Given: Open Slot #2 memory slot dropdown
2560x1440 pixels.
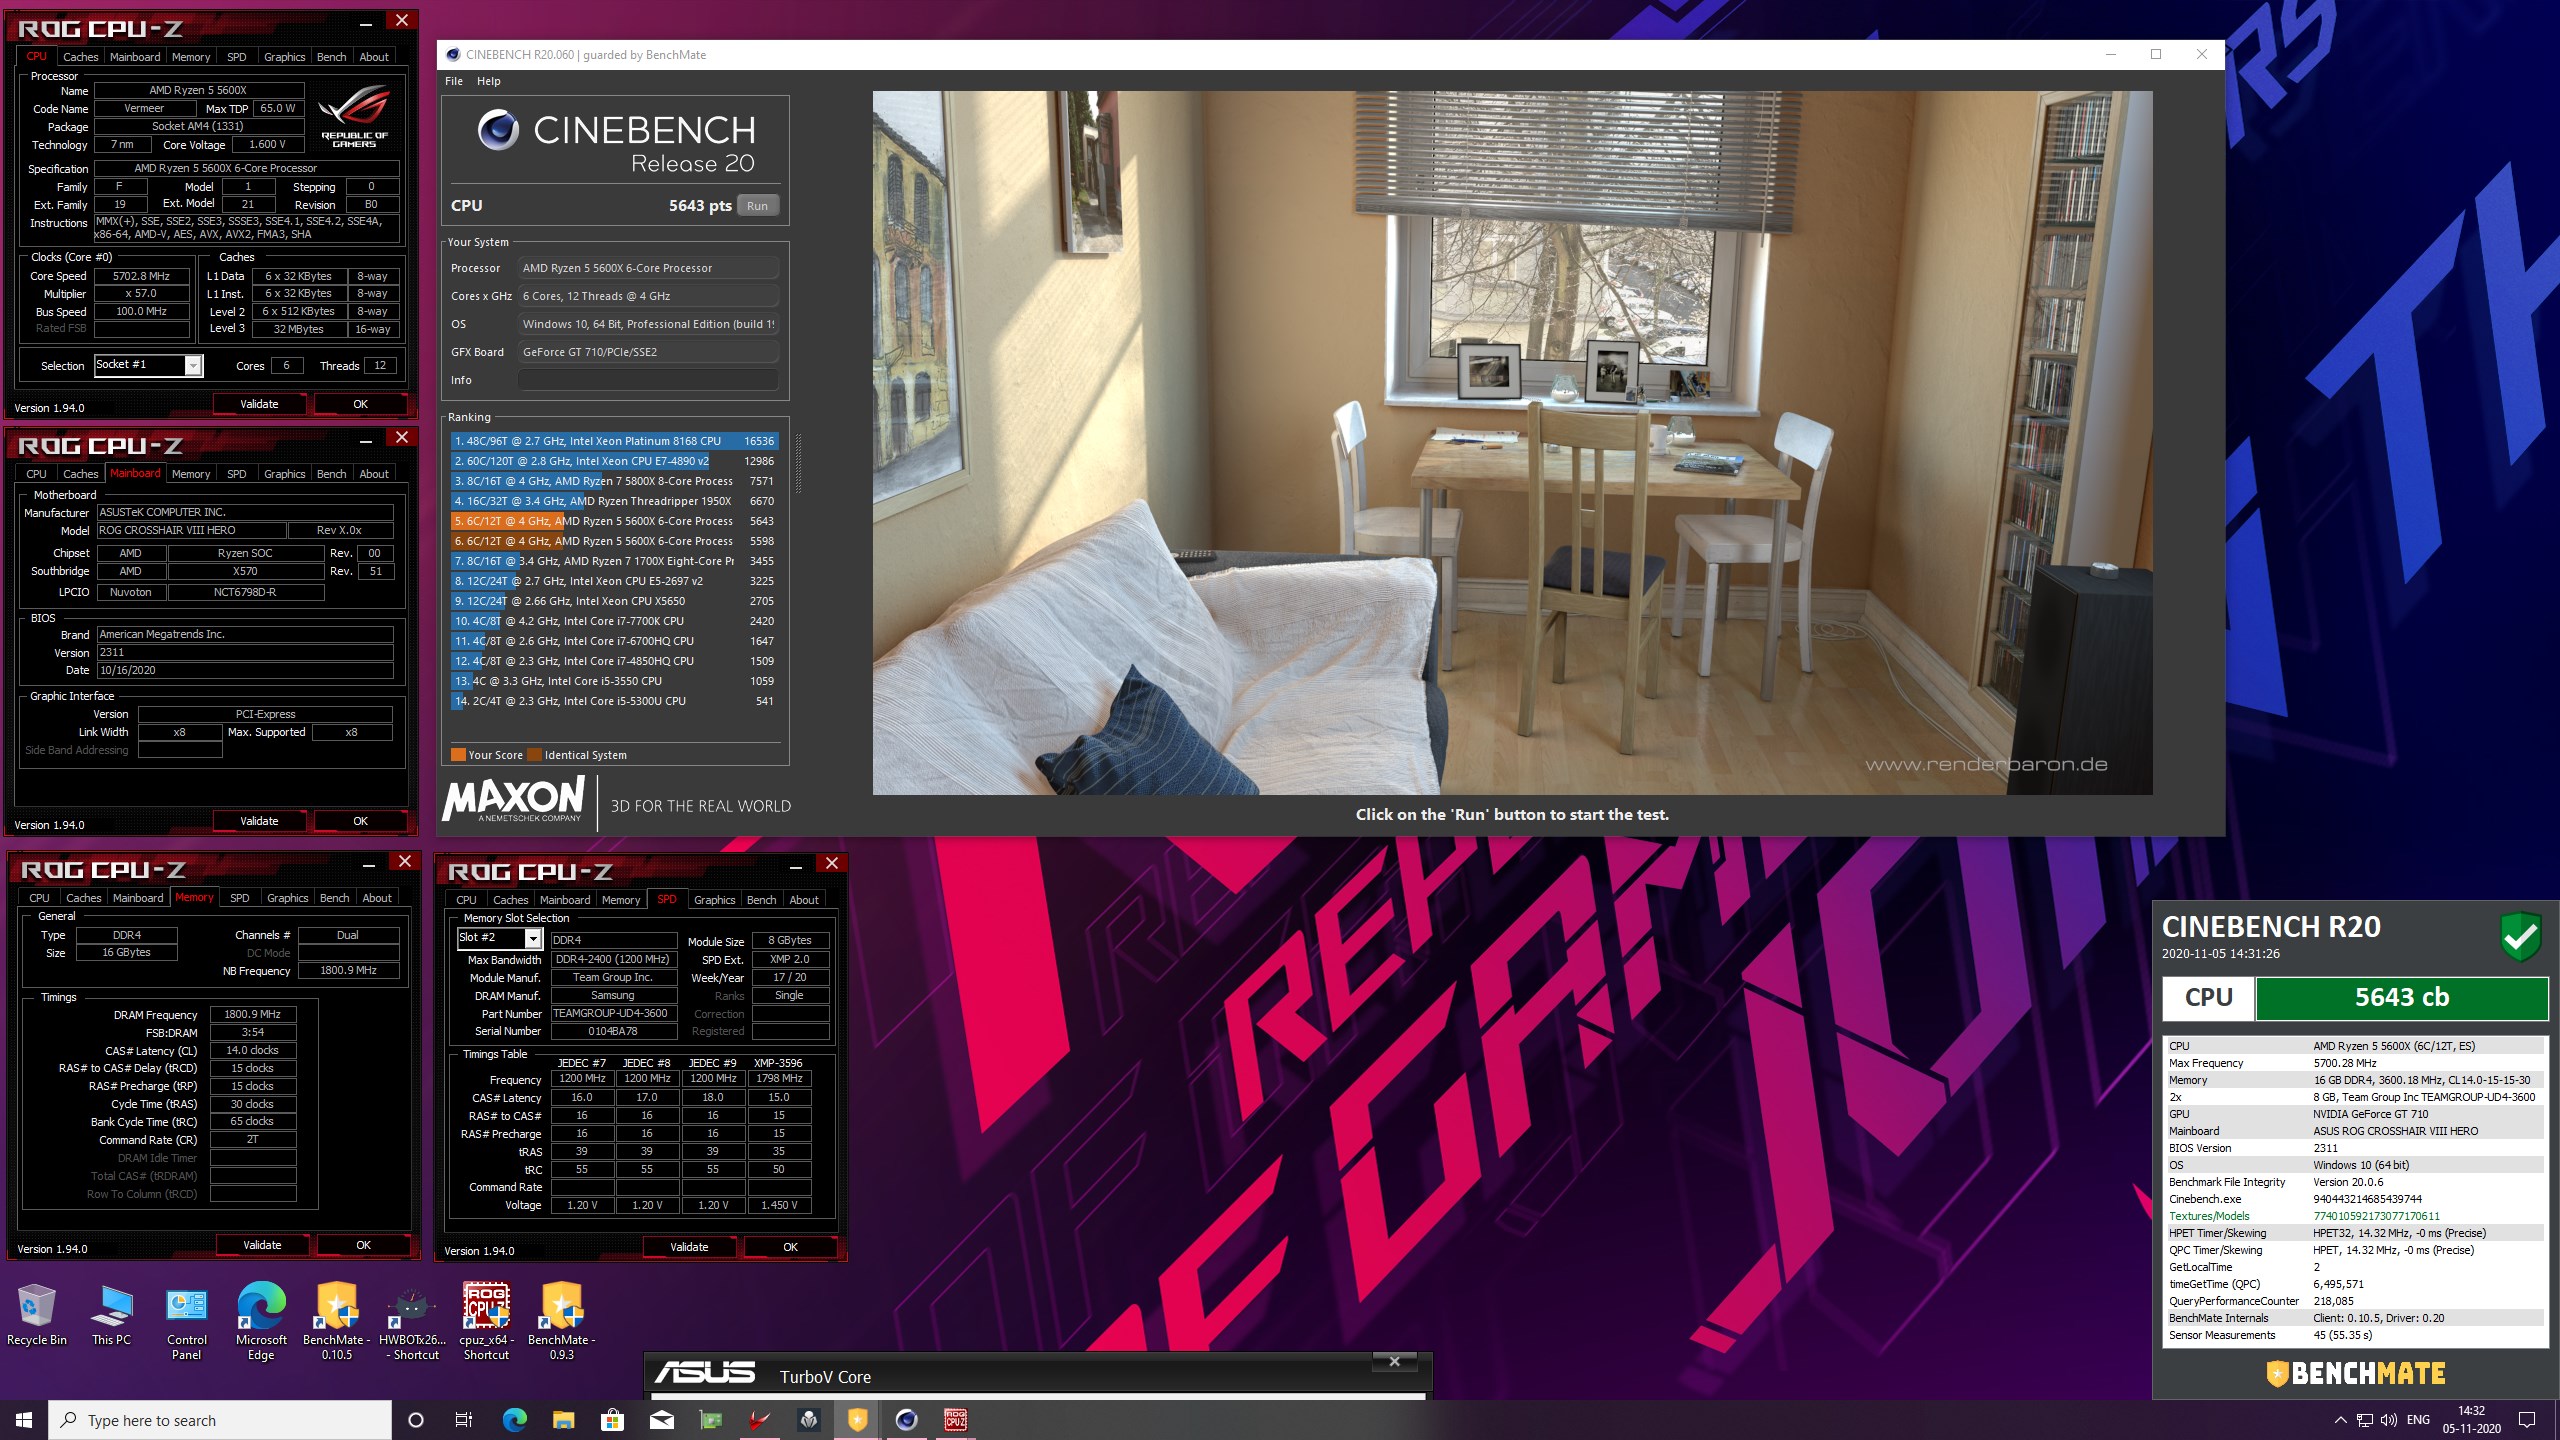Looking at the screenshot, I should 533,938.
